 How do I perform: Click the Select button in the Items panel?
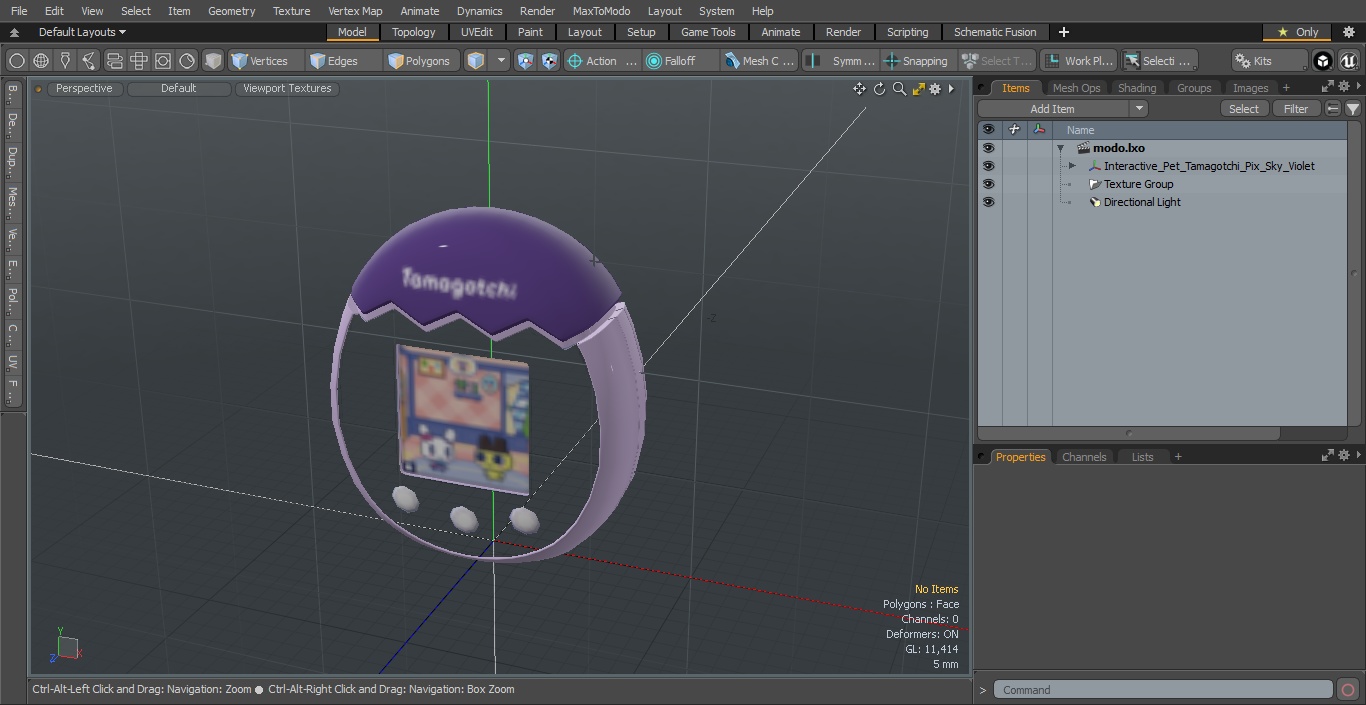[x=1244, y=109]
